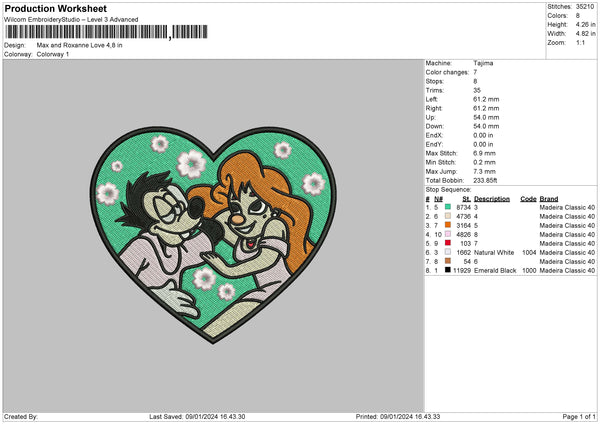Click the pink color swatch in row 4
600x424 pixels.
click(x=448, y=234)
